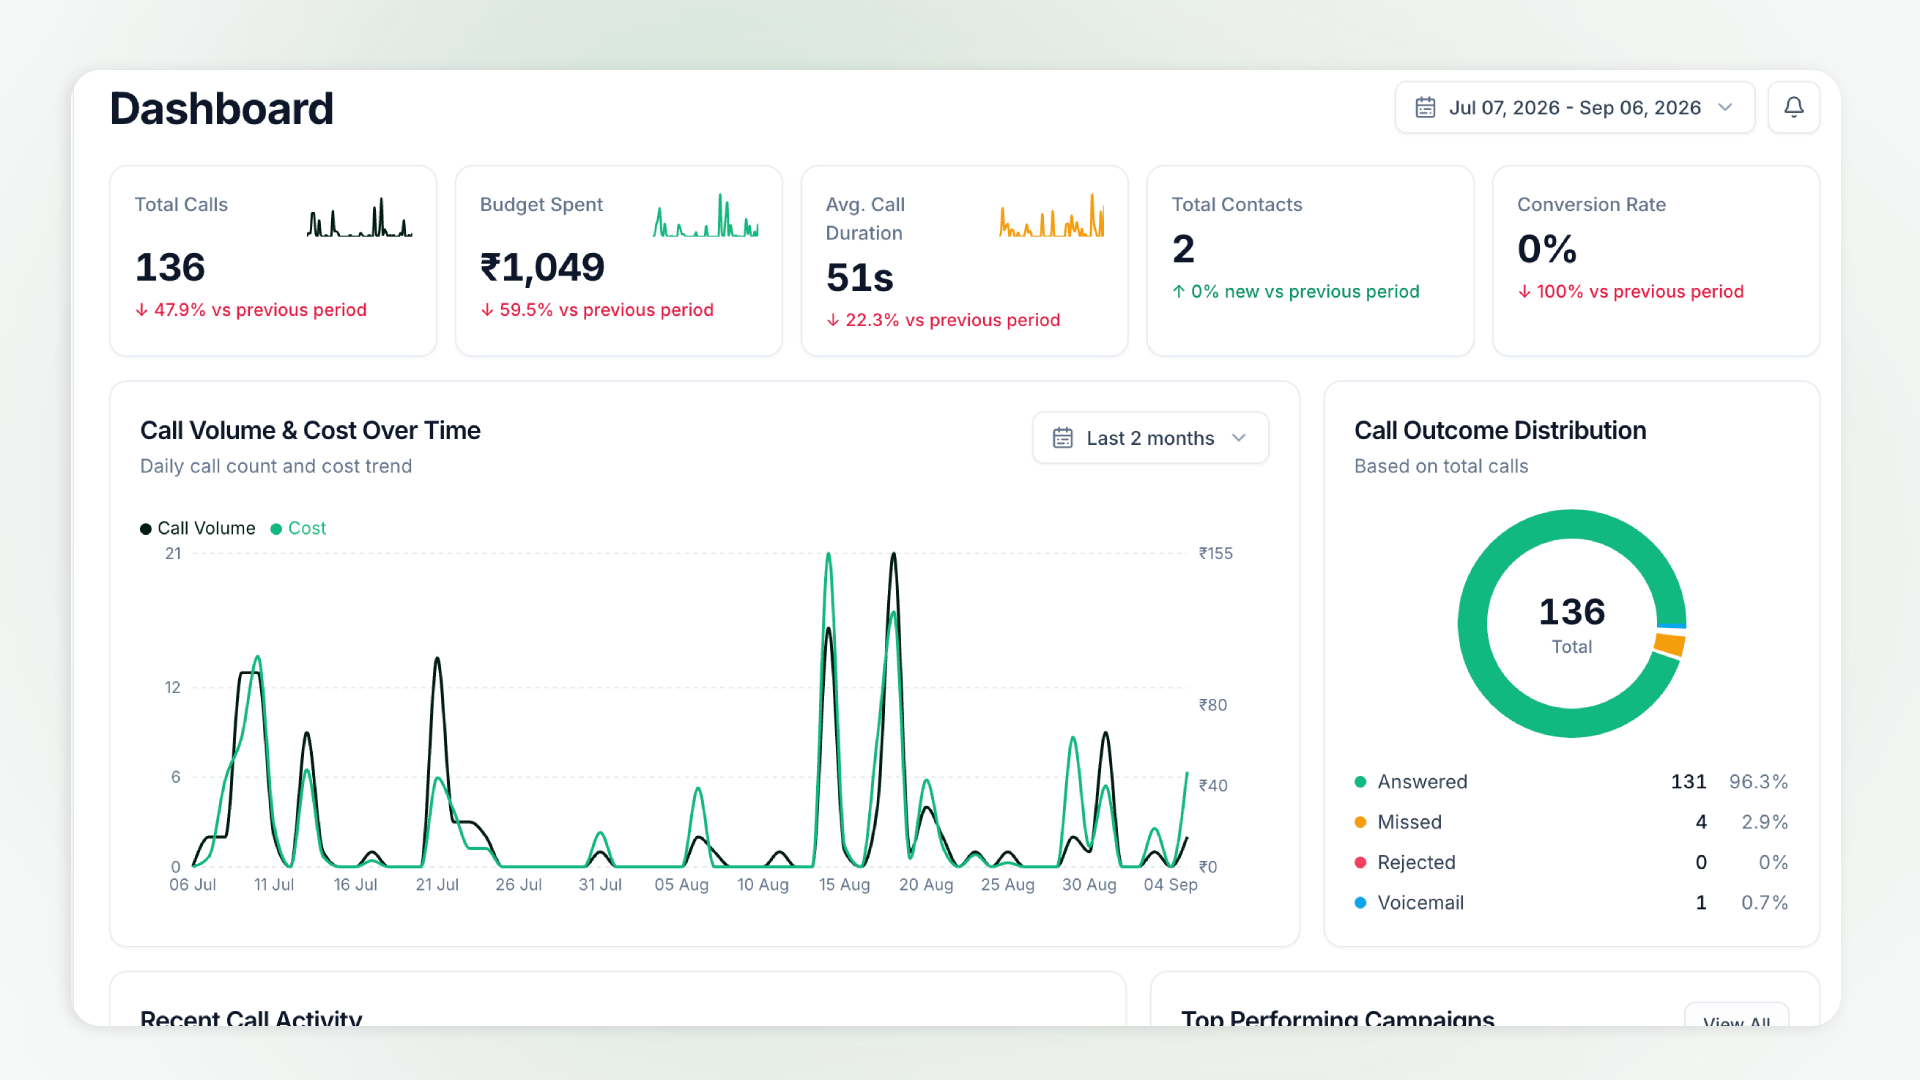The width and height of the screenshot is (1920, 1080).
Task: Expand the date range chevron arrow
Action: coord(1725,108)
